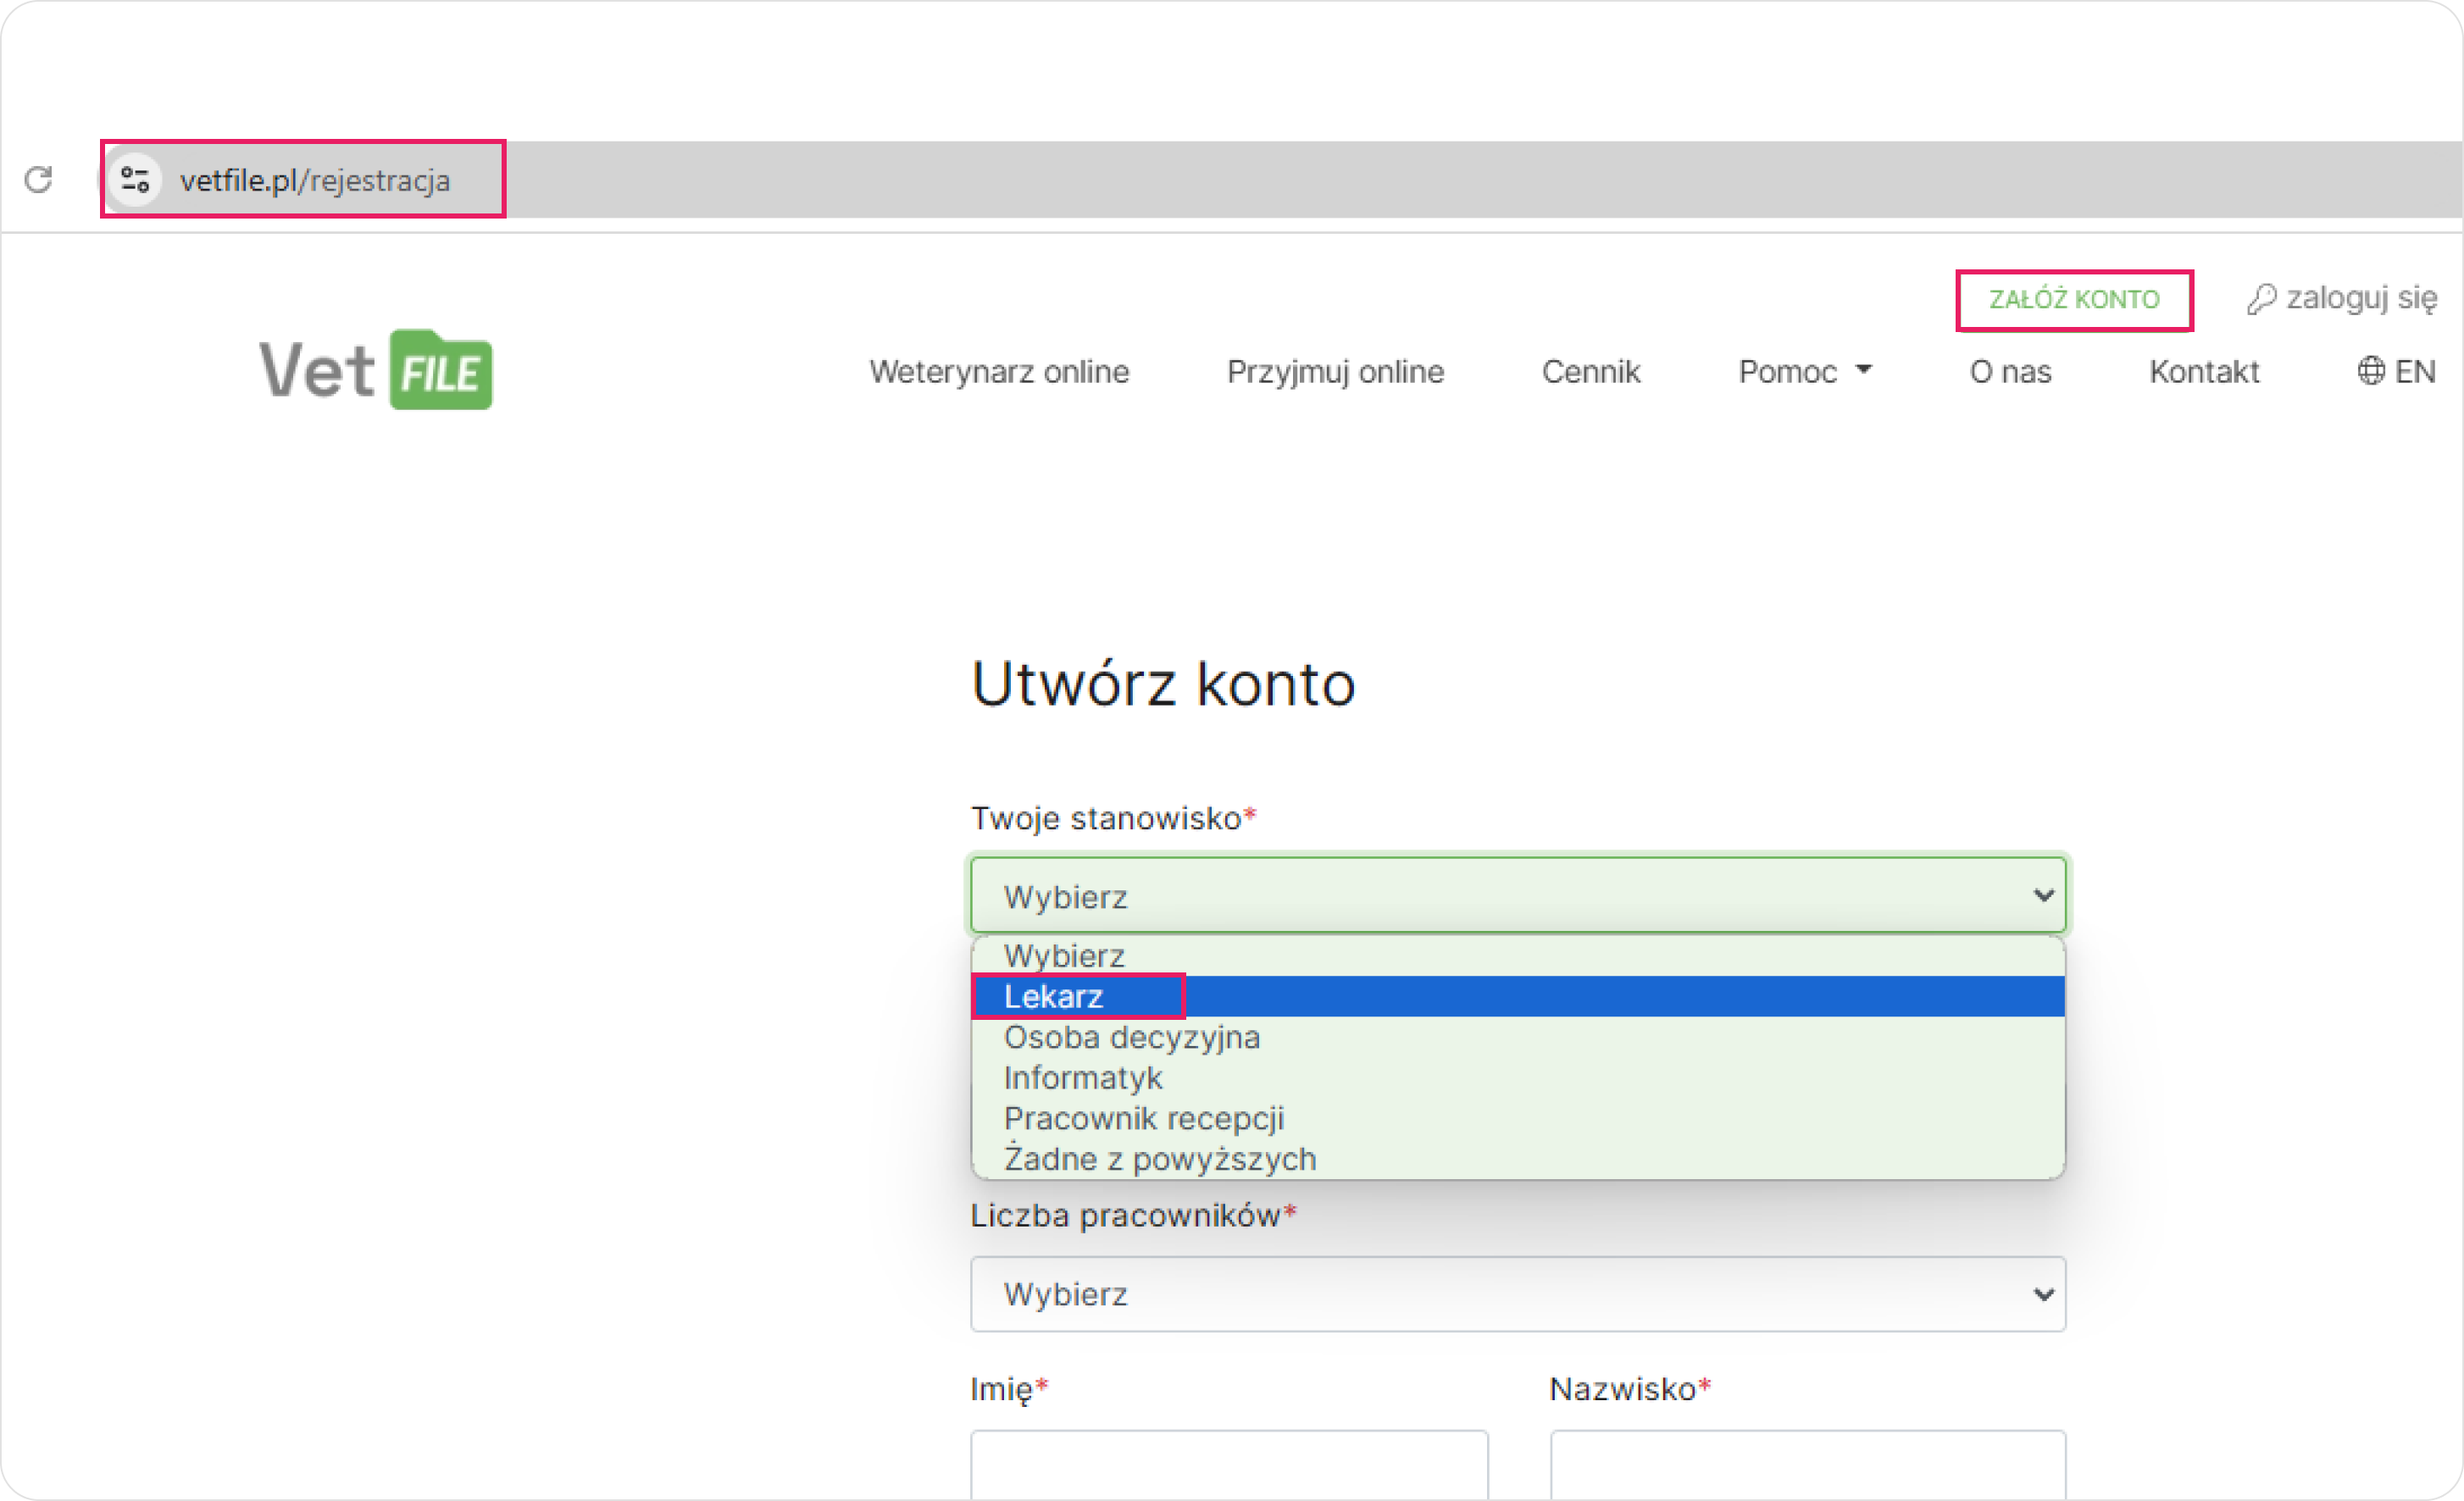The width and height of the screenshot is (2464, 1501).
Task: Select Żadne z powyższych option
Action: [1517, 1159]
